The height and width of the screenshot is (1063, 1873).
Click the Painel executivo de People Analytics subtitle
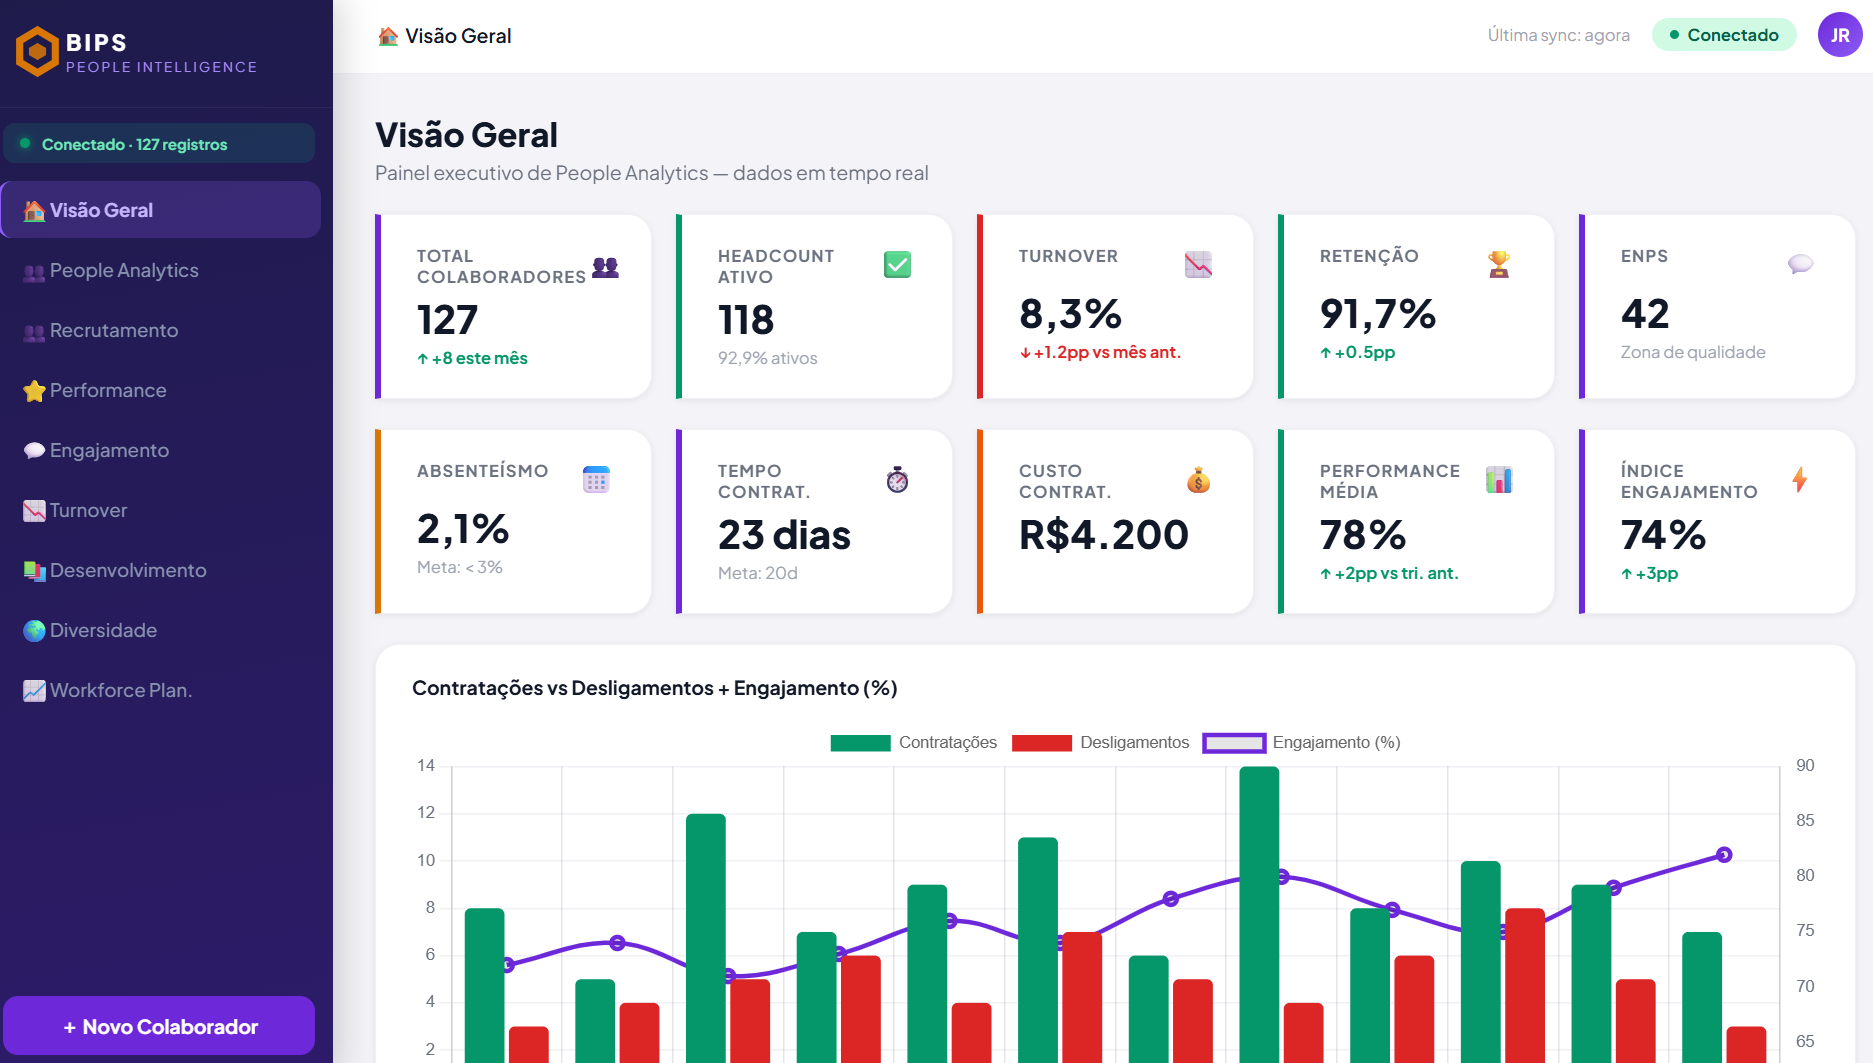651,173
